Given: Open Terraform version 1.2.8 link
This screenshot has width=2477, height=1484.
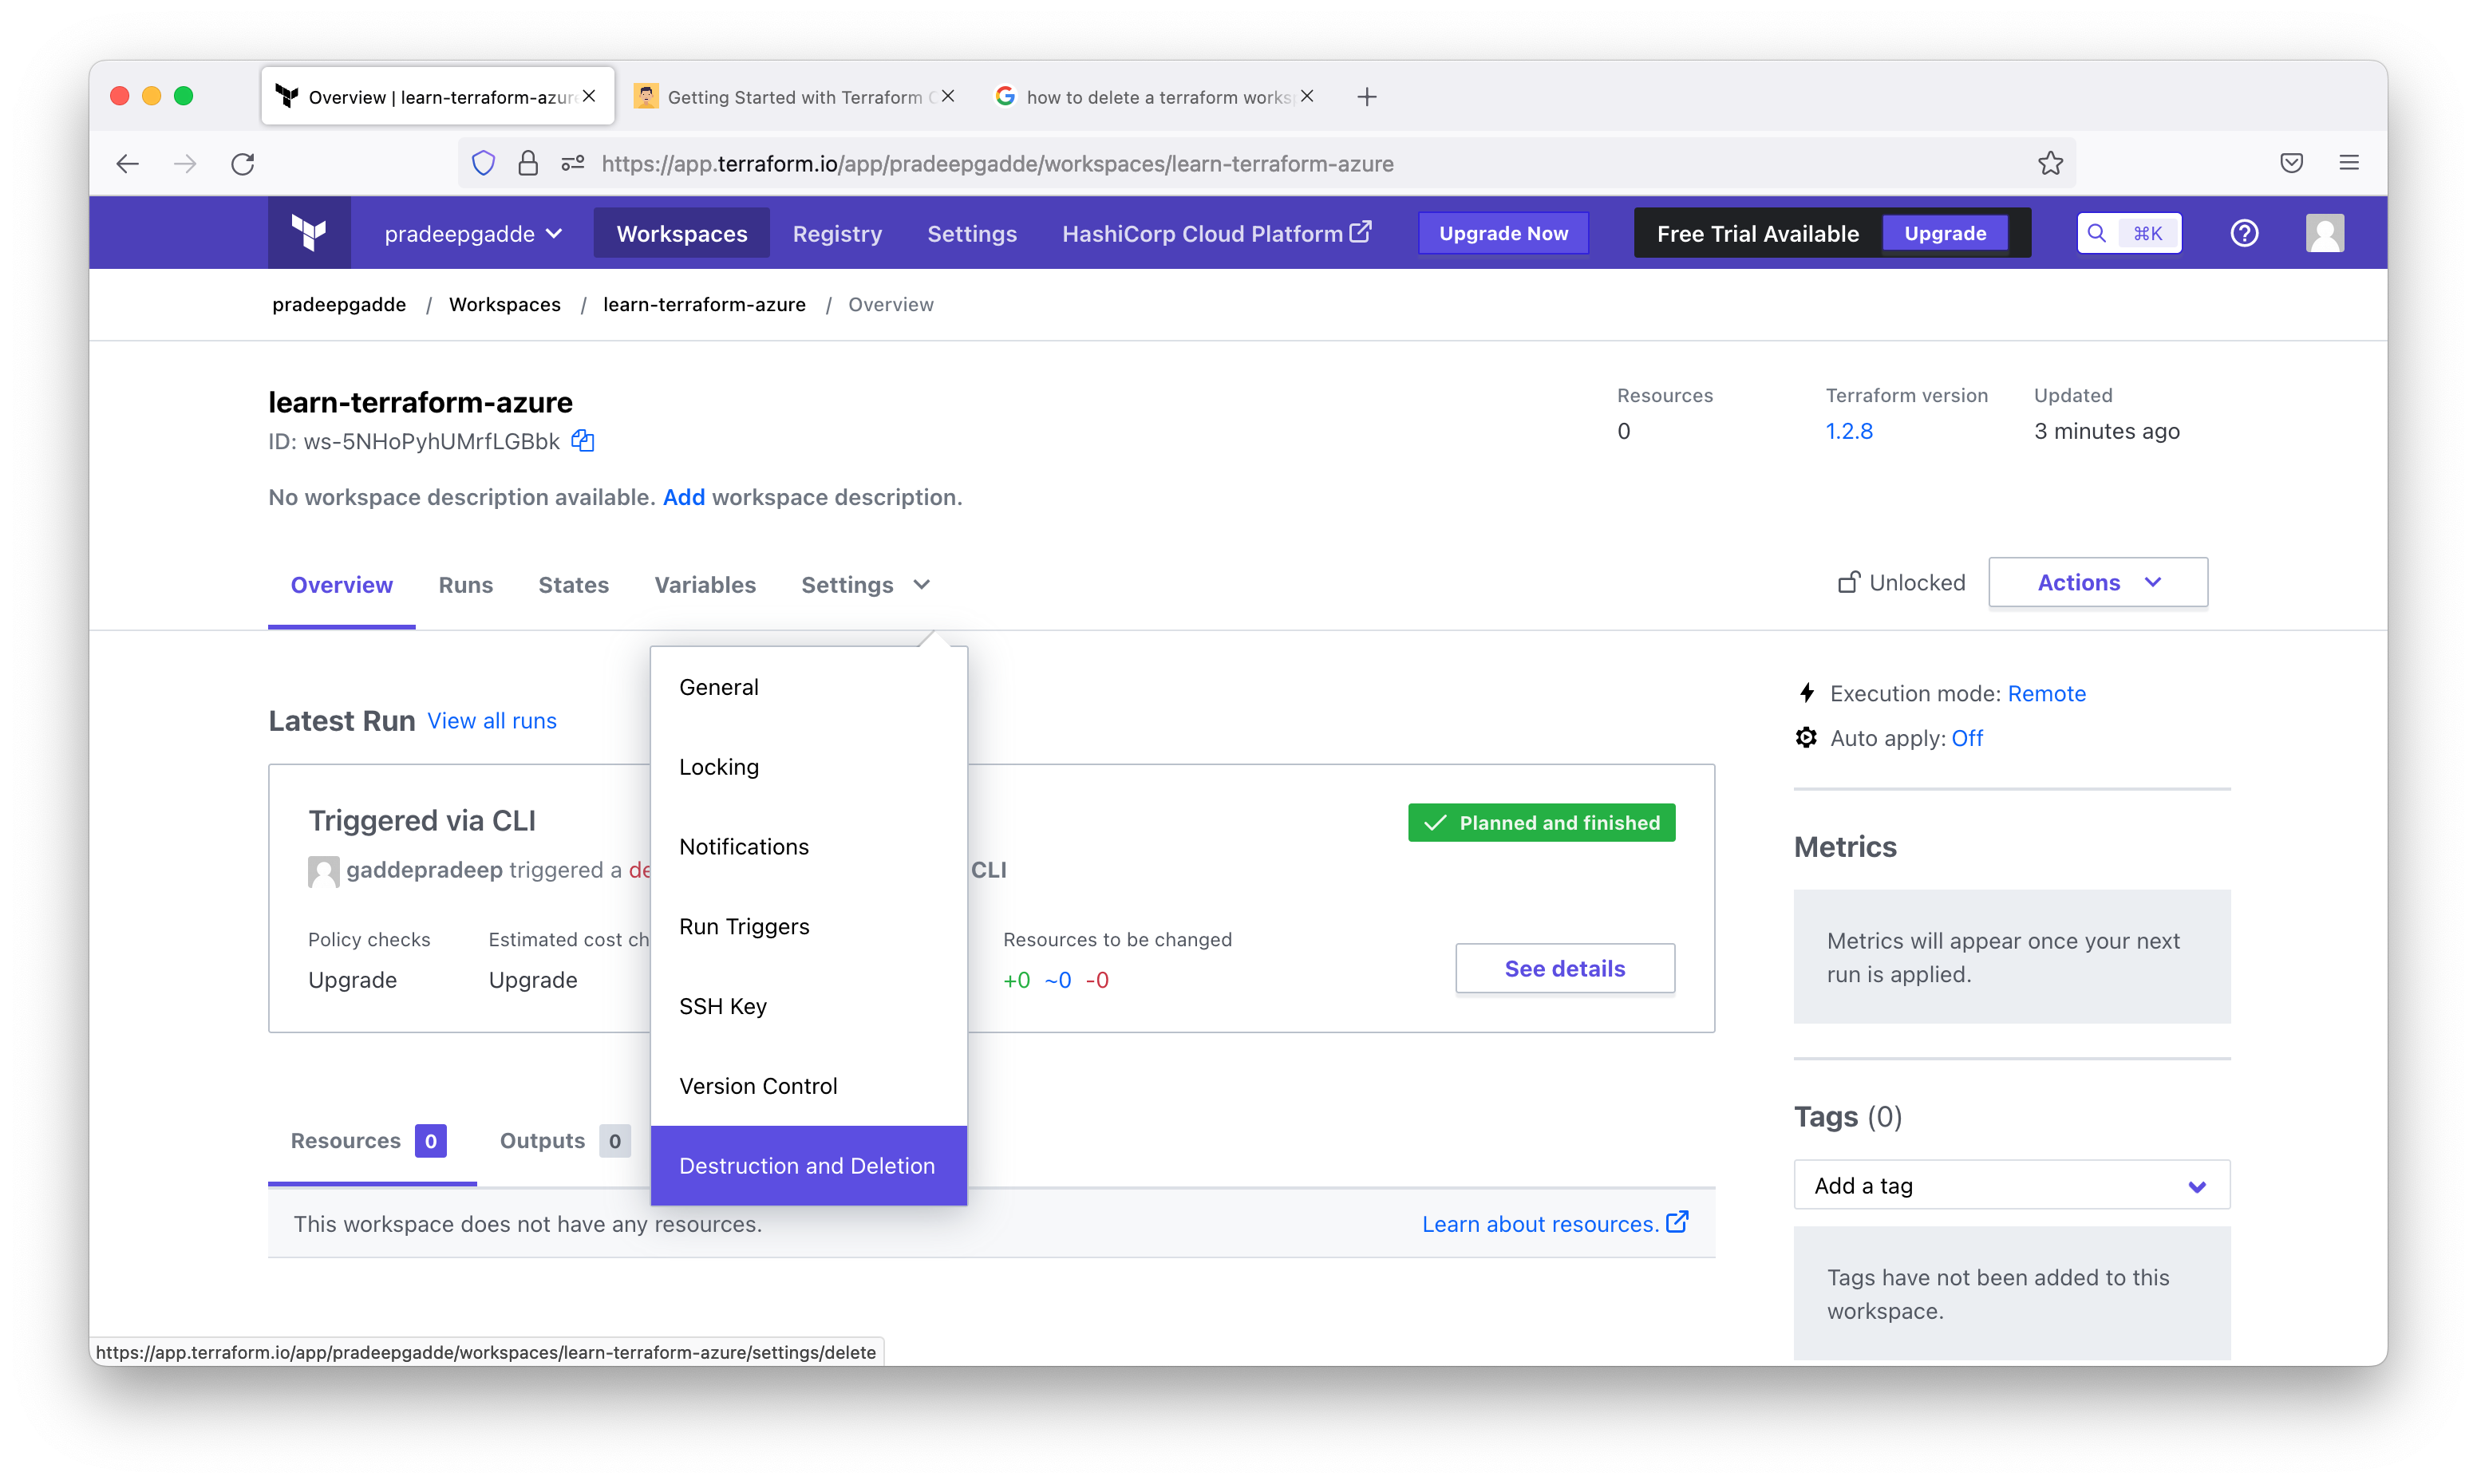Looking at the screenshot, I should click(x=1849, y=431).
